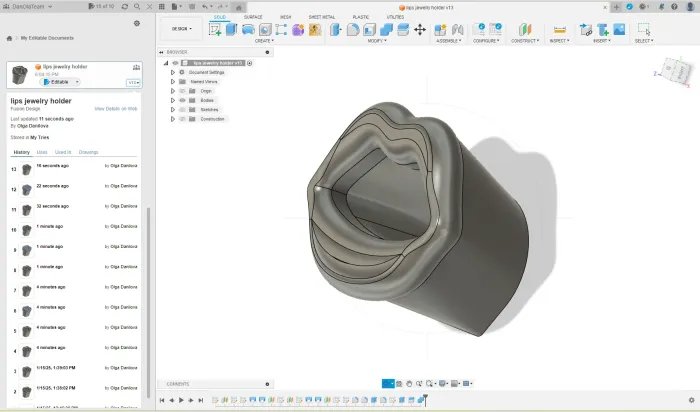Open the DESIGN workspace dropdown
This screenshot has height=412, width=700.
click(182, 29)
